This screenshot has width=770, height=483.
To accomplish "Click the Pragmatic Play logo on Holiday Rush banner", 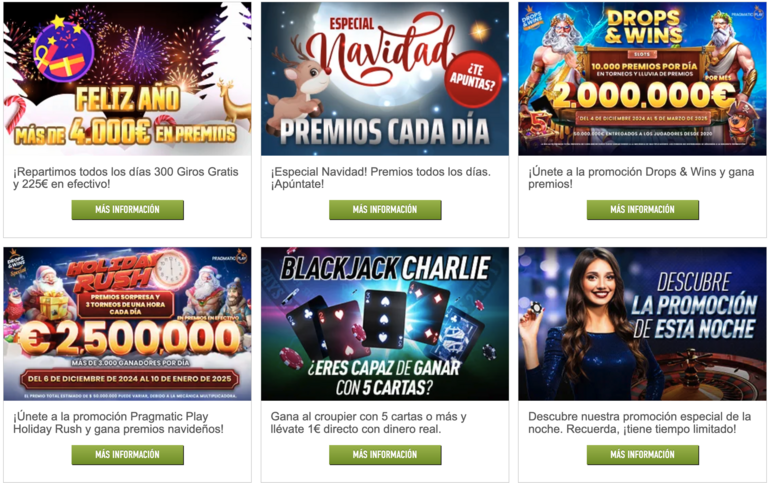I will click(x=230, y=257).
